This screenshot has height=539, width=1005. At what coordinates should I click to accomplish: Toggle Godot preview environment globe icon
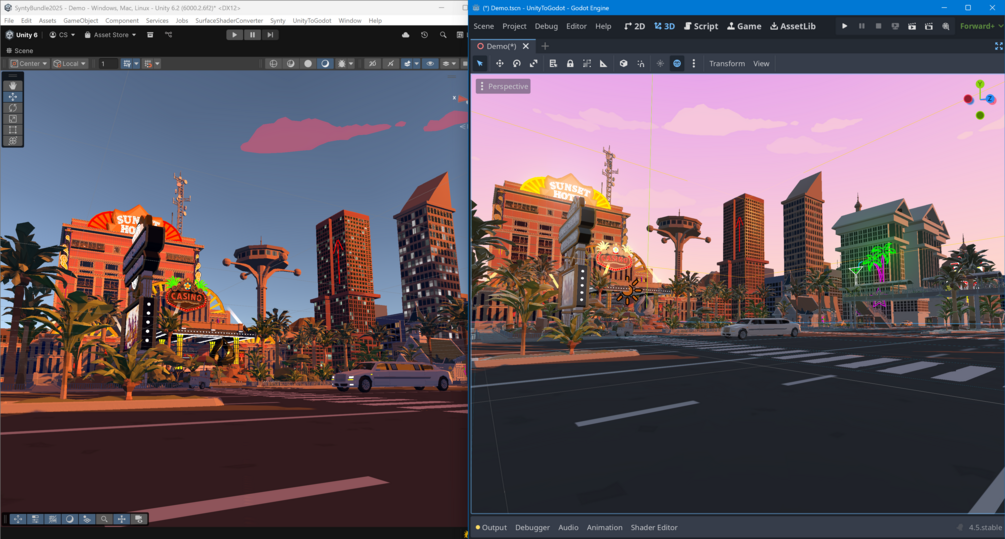tap(677, 63)
